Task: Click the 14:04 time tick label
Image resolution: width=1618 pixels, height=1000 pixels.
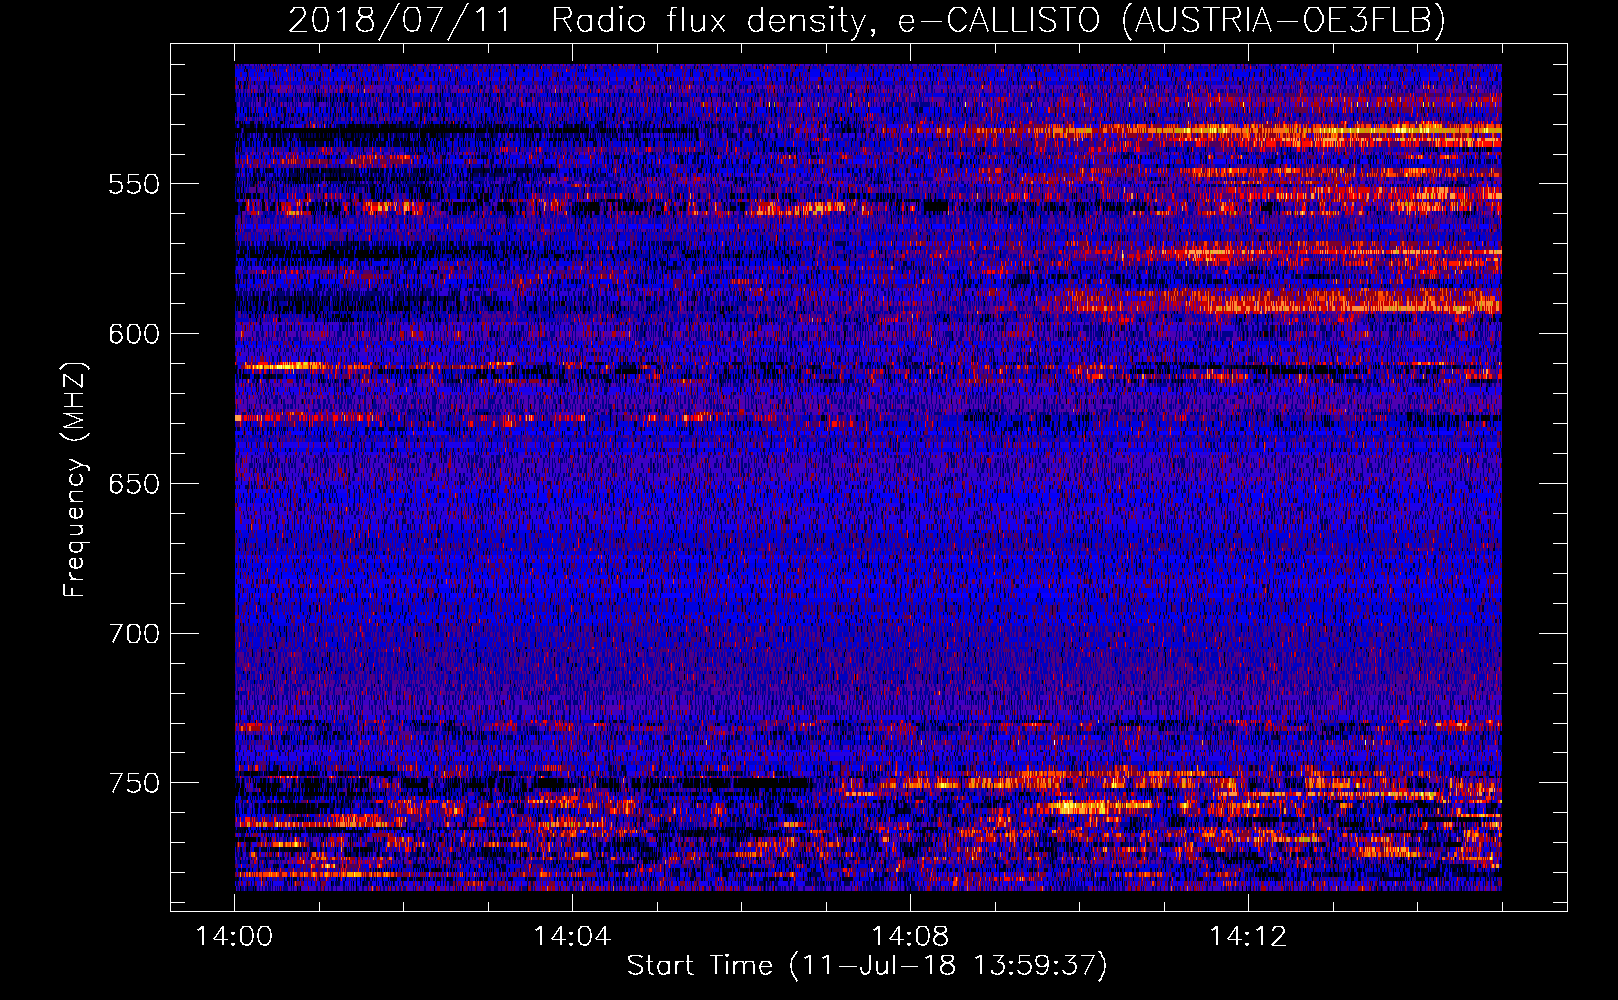Action: 572,937
